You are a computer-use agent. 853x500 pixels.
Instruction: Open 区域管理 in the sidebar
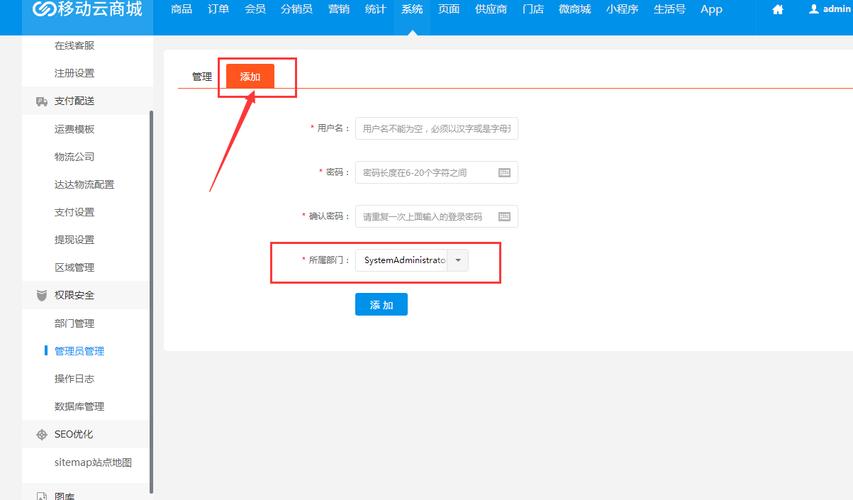[75, 268]
